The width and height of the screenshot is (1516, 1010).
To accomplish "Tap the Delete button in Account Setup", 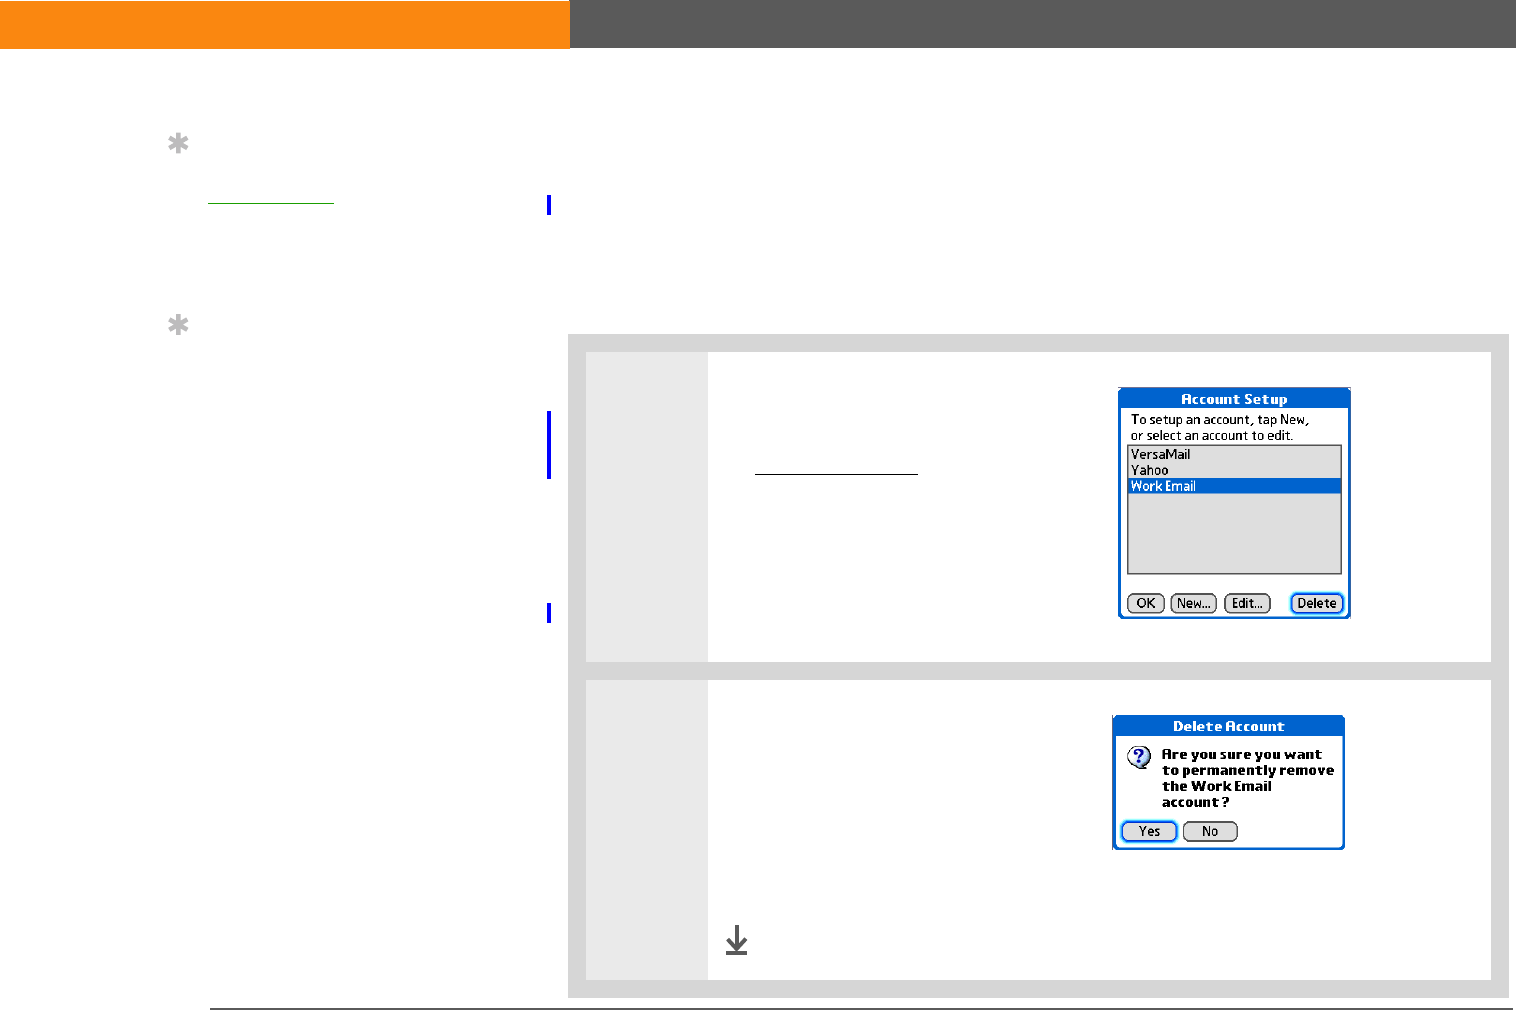I will coord(1316,603).
